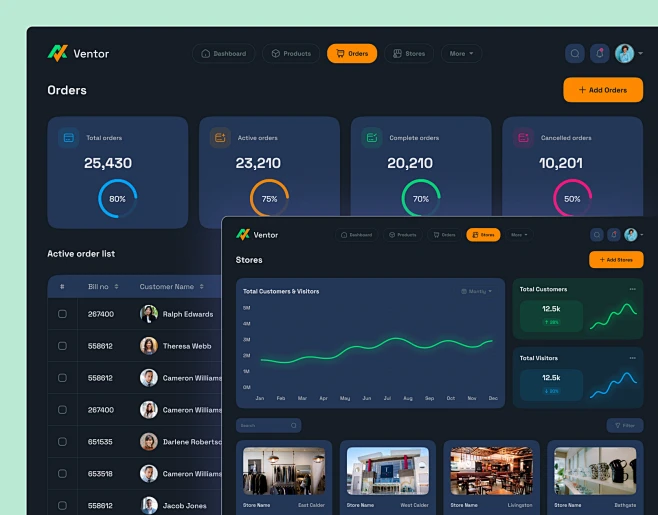The width and height of the screenshot is (658, 515).
Task: Click magnifier icon in Stores search box
Action: (294, 426)
